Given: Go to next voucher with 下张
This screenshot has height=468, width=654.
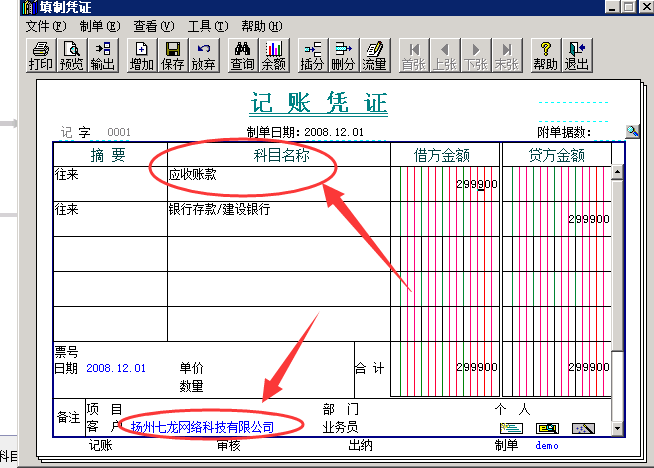Looking at the screenshot, I should [475, 55].
